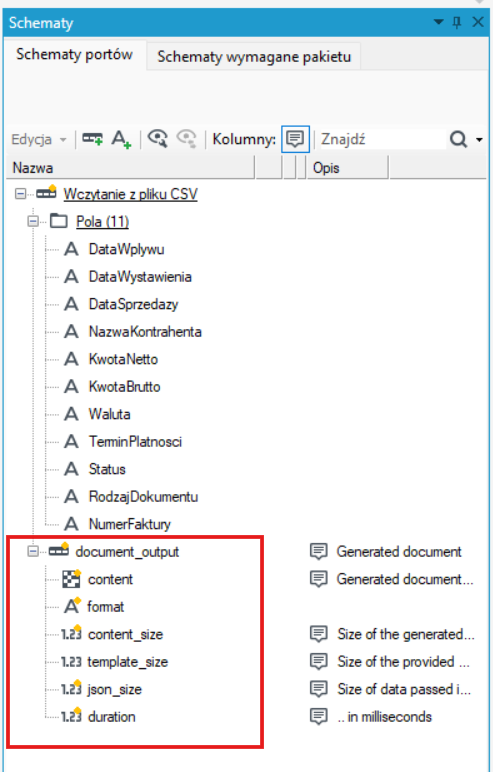Click the 'Generated document' description of document_output

[399, 552]
